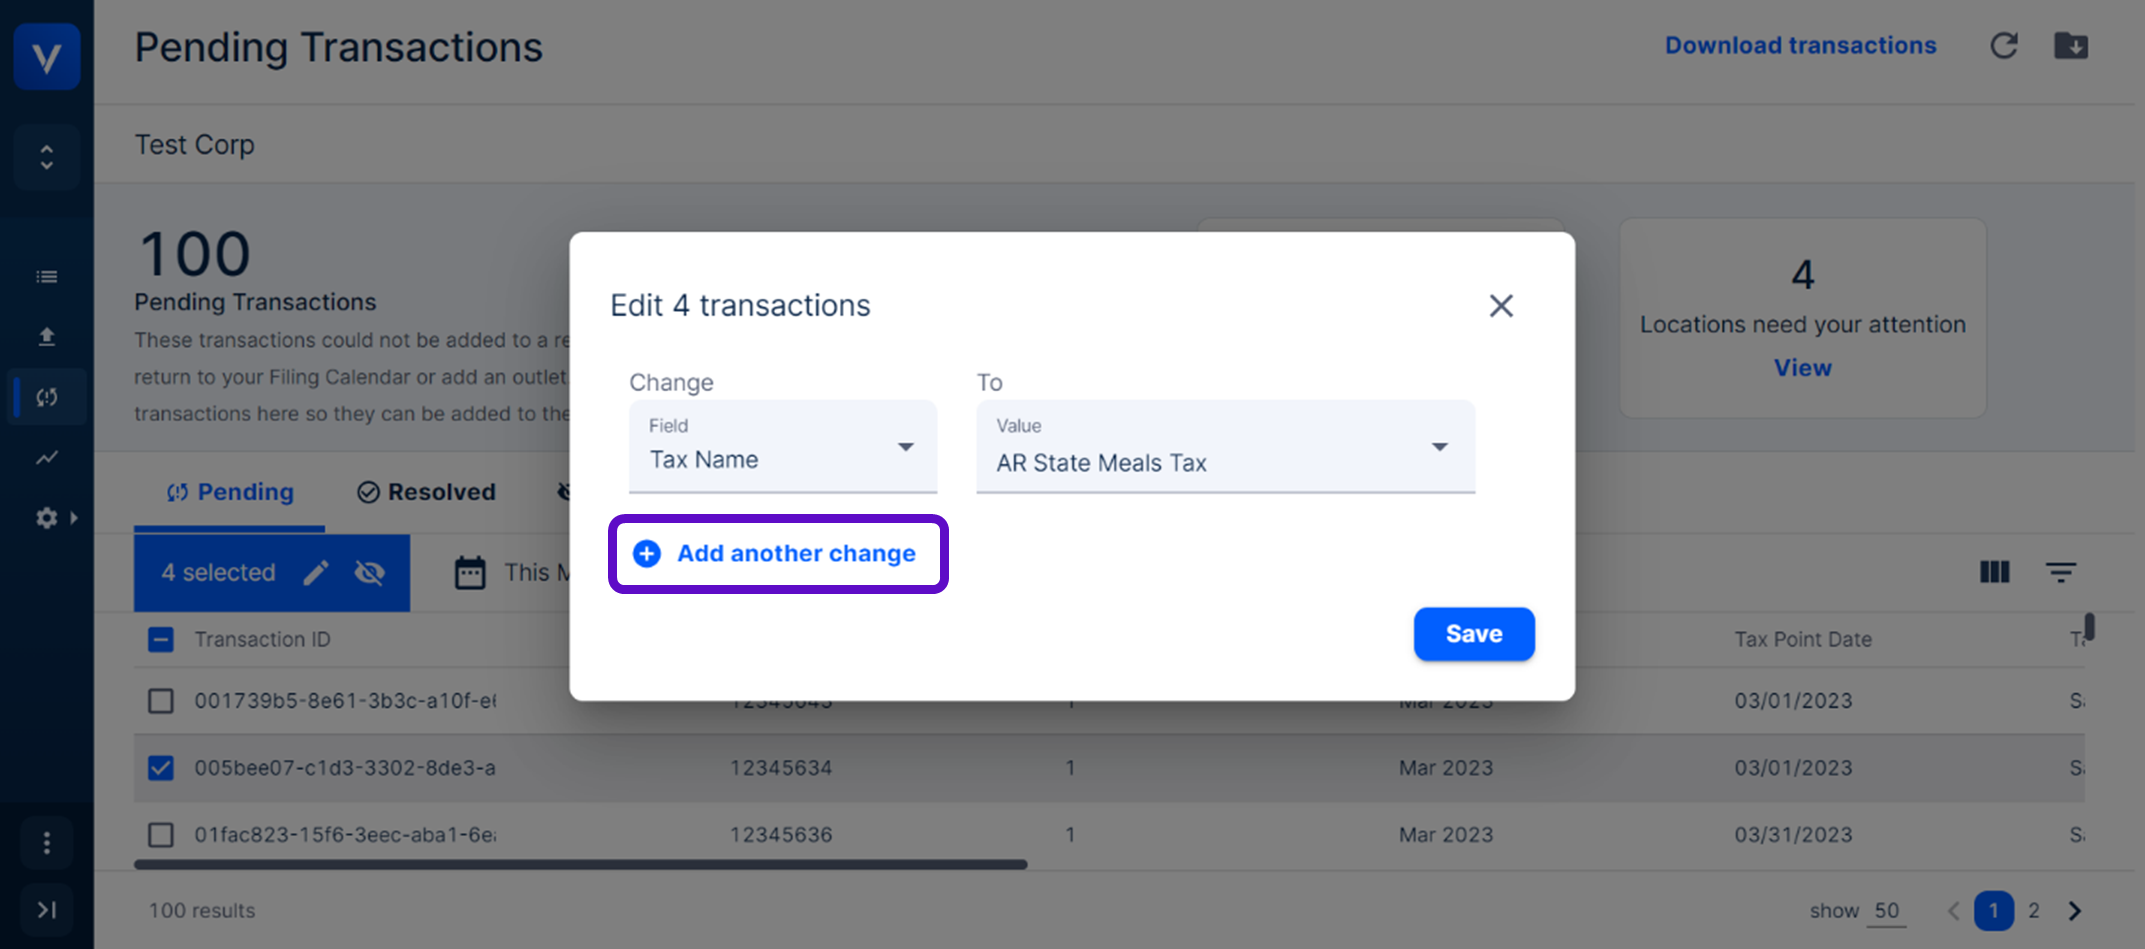Expand the Value dropdown showing AR State Meals Tax
Screen dimensions: 2145x949
pyautogui.click(x=1224, y=447)
